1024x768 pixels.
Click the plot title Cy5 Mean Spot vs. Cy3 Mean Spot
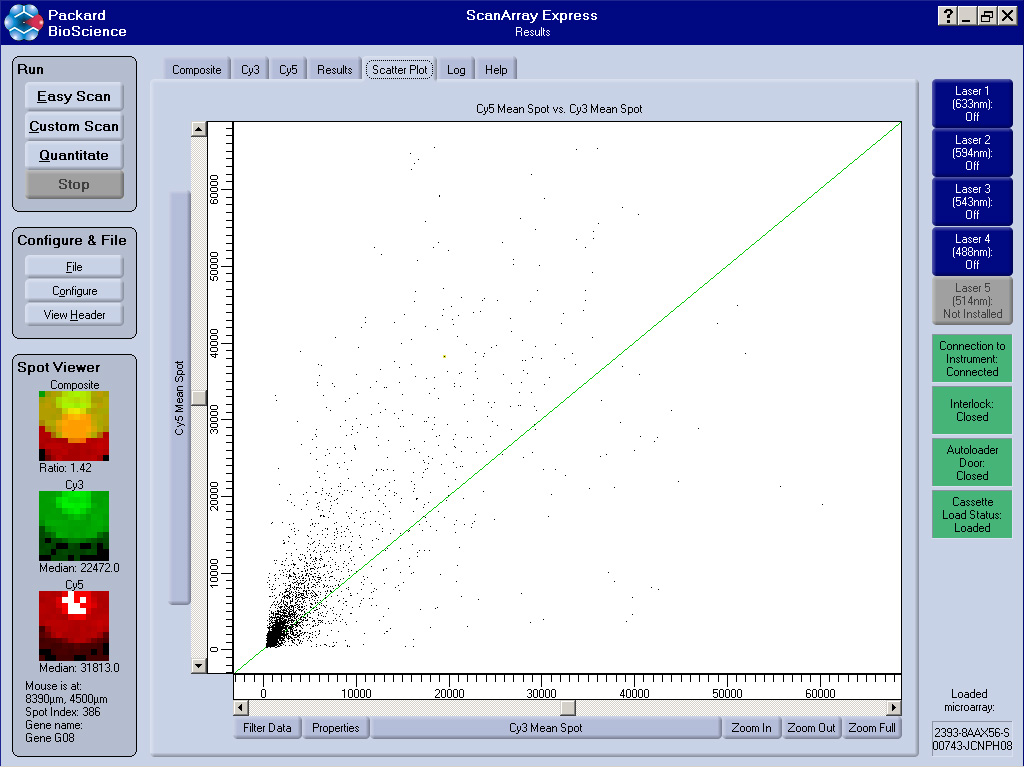point(559,109)
